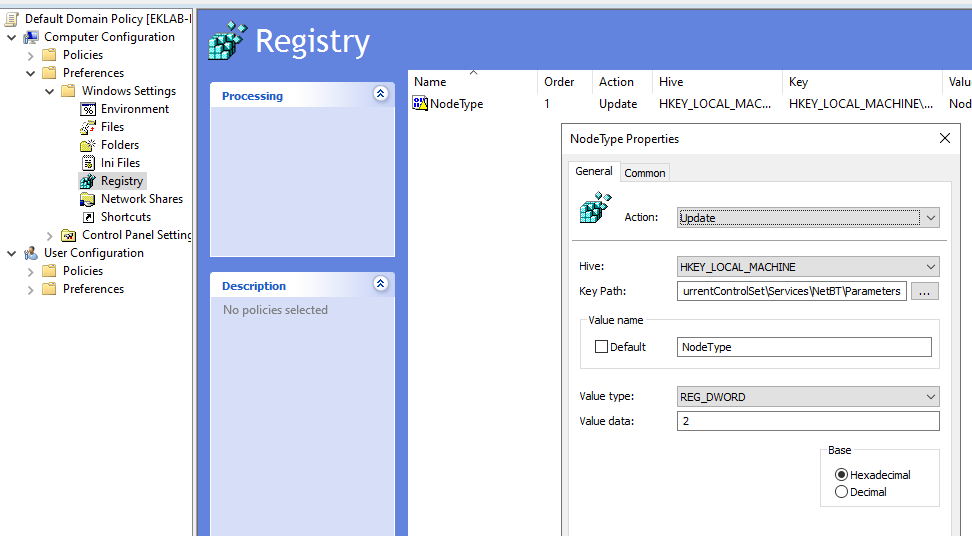
Task: Select the Network Shares icon
Action: point(88,199)
